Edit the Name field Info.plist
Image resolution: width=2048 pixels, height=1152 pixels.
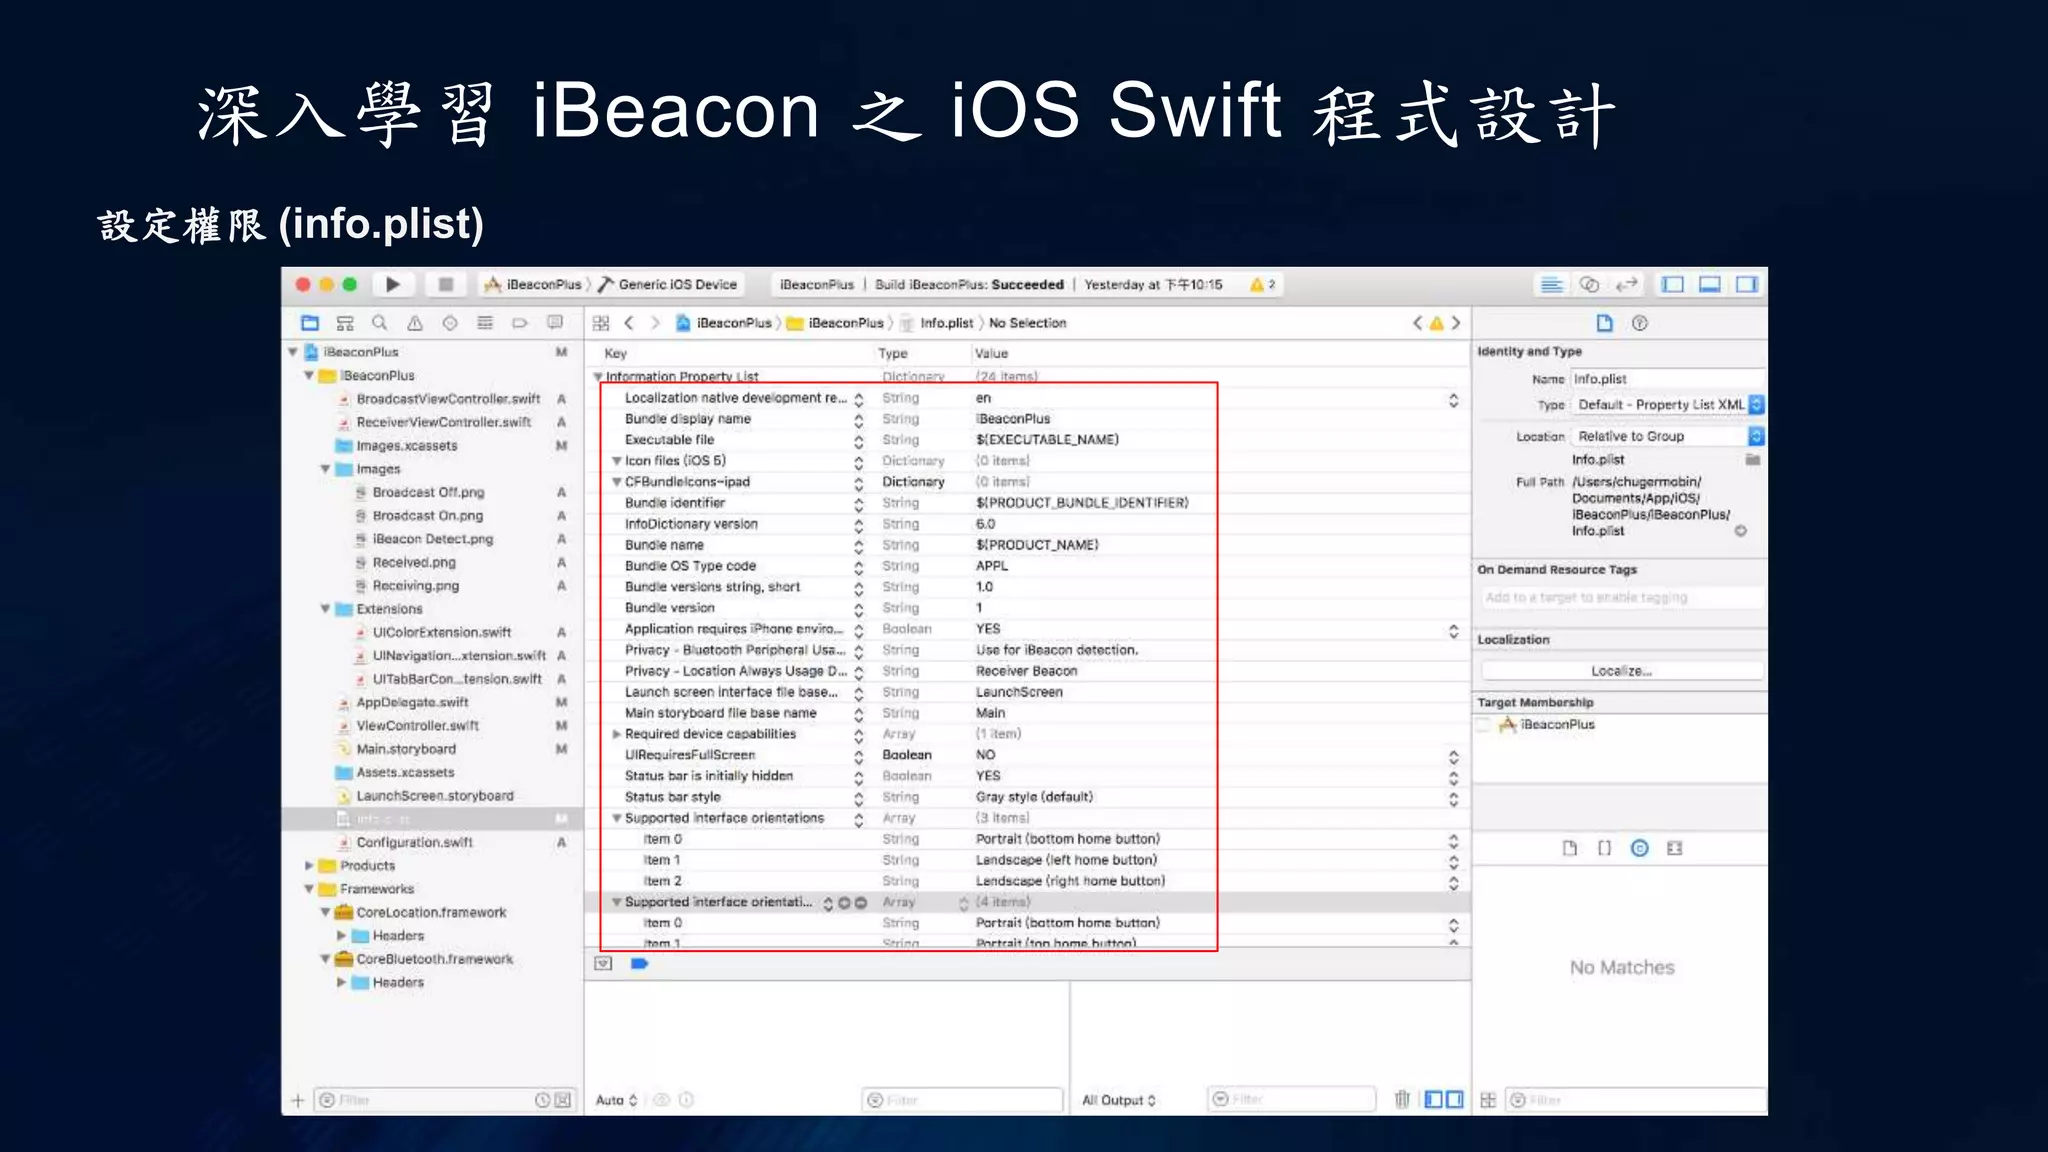point(1666,379)
